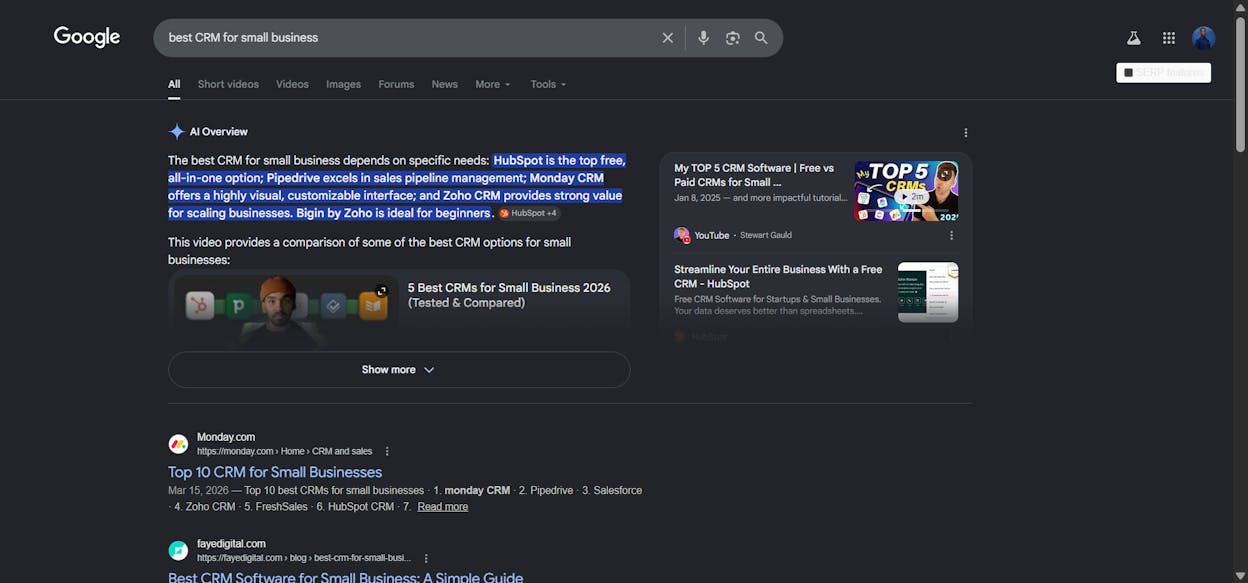Open Best CRM Software for Small Business guide
1248x583 pixels.
345,577
